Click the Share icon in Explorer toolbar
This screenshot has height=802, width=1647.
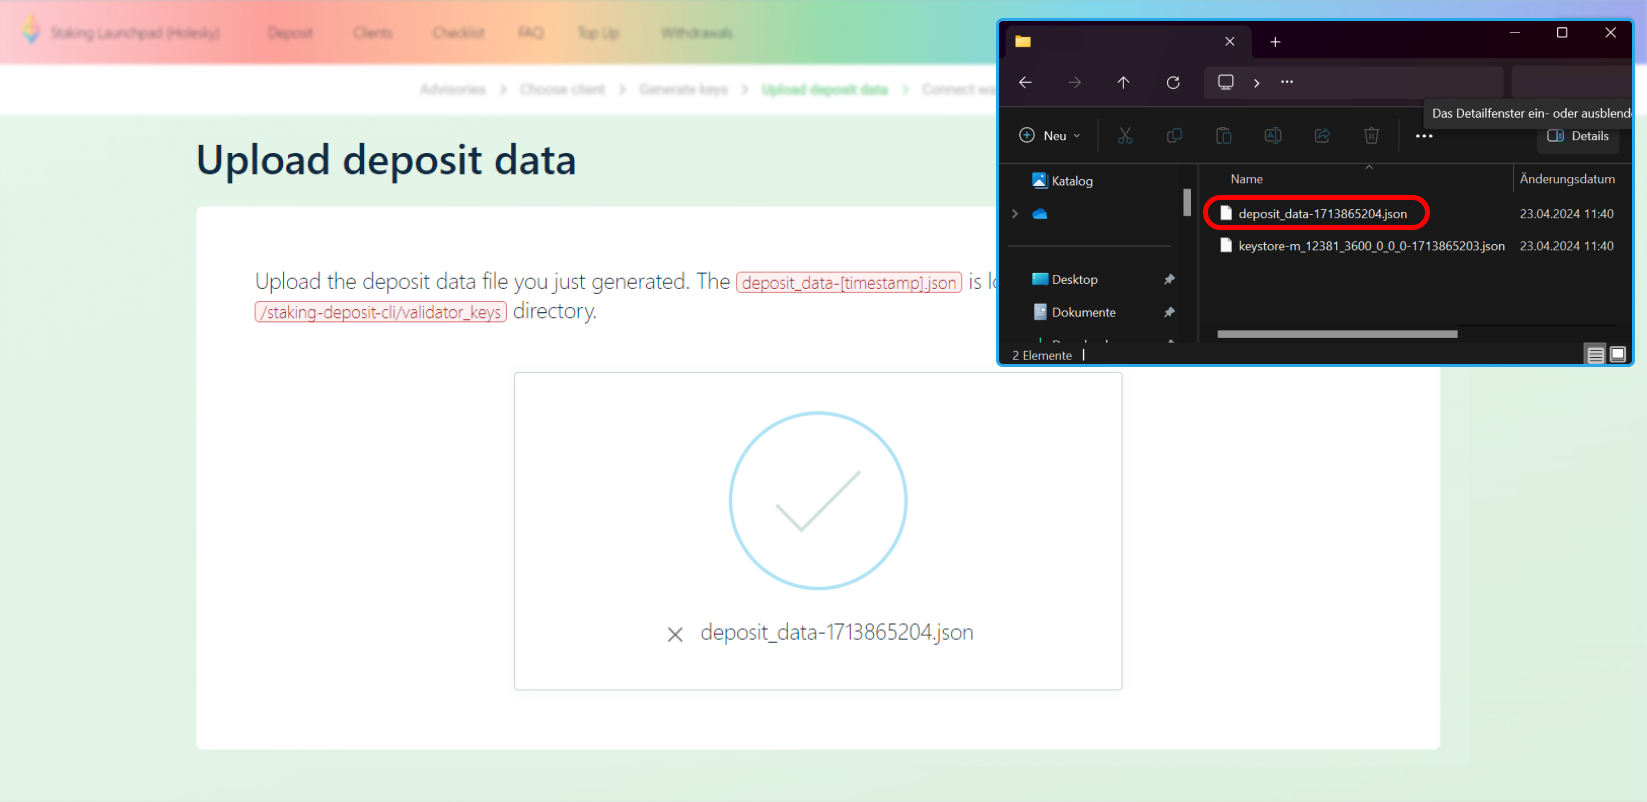(1322, 135)
